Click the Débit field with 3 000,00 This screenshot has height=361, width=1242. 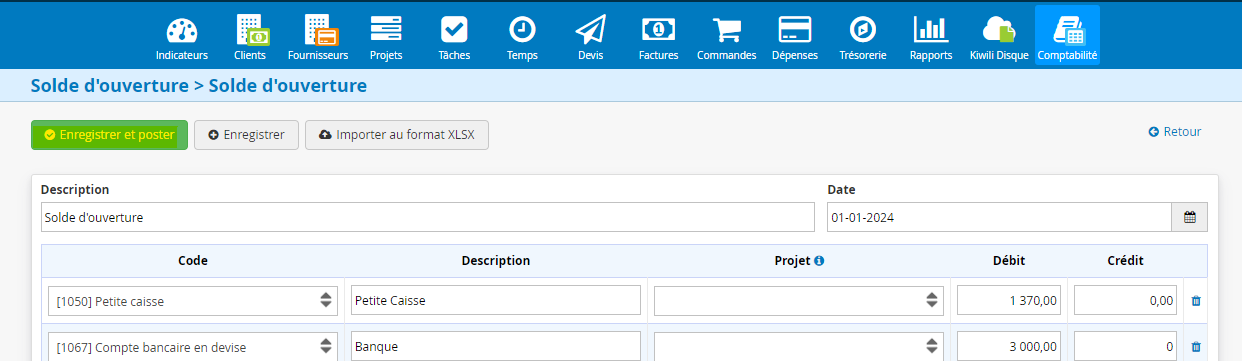point(1009,347)
